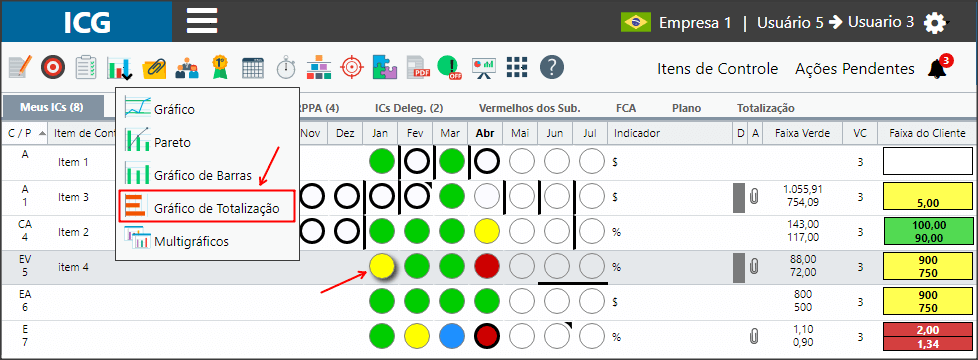Open the FCA tab
This screenshot has width=978, height=360.
626,108
